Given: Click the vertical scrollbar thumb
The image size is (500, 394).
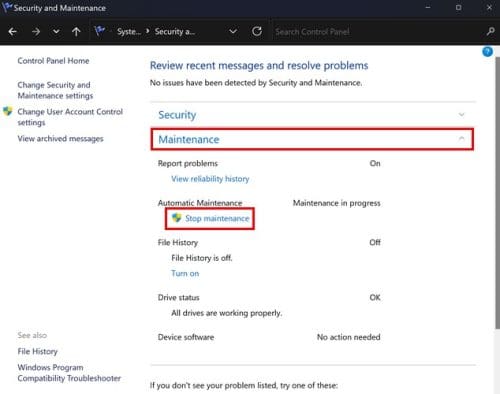Looking at the screenshot, I should coord(497,192).
